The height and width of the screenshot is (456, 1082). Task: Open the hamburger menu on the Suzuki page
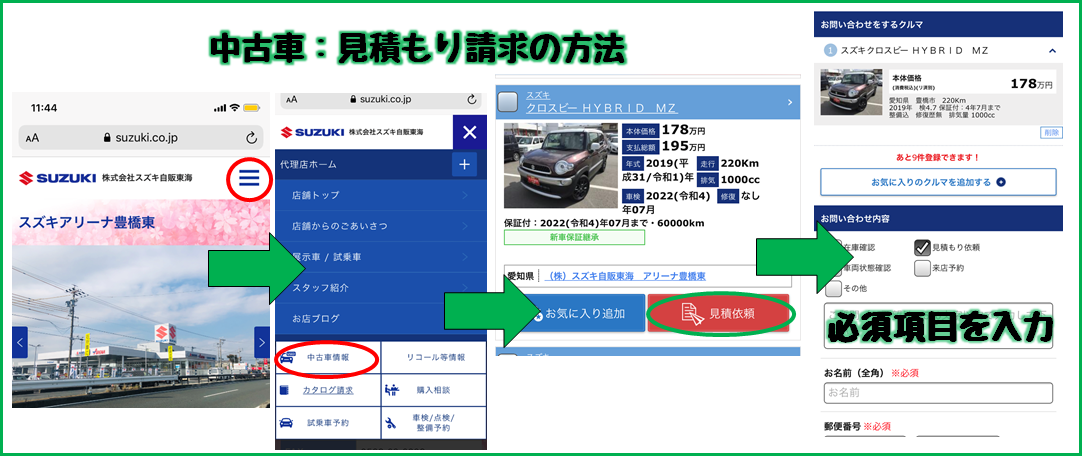[248, 179]
